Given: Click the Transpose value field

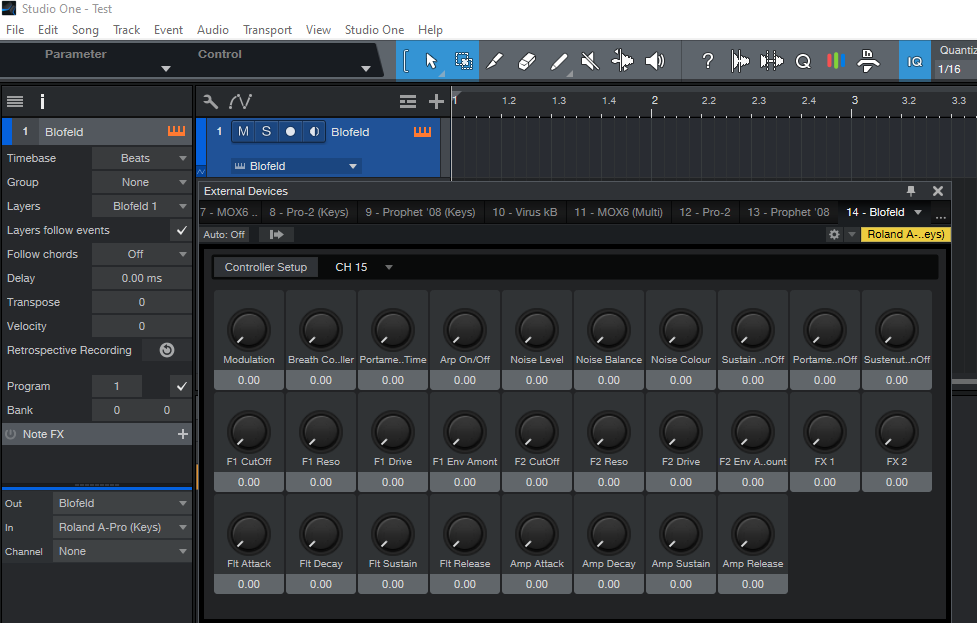Looking at the screenshot, I should point(141,302).
